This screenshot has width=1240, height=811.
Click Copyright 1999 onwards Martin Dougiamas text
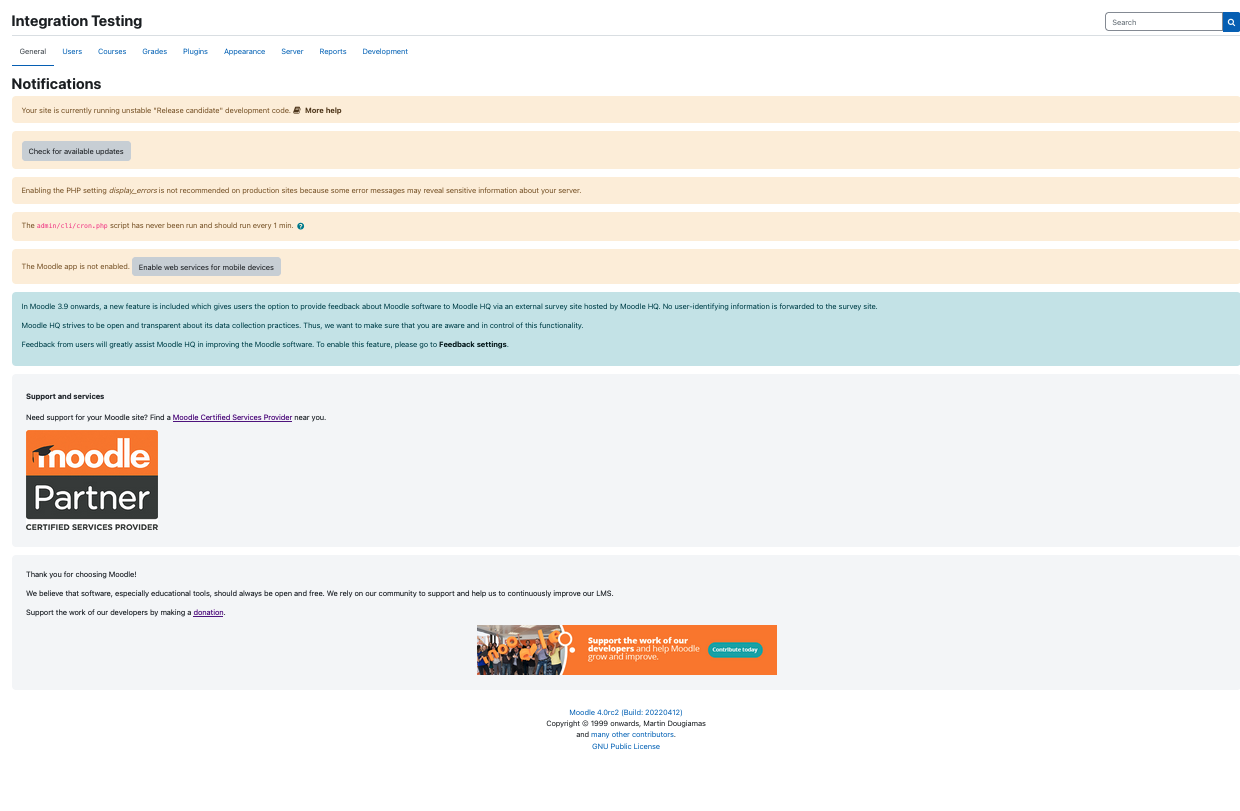coord(626,723)
